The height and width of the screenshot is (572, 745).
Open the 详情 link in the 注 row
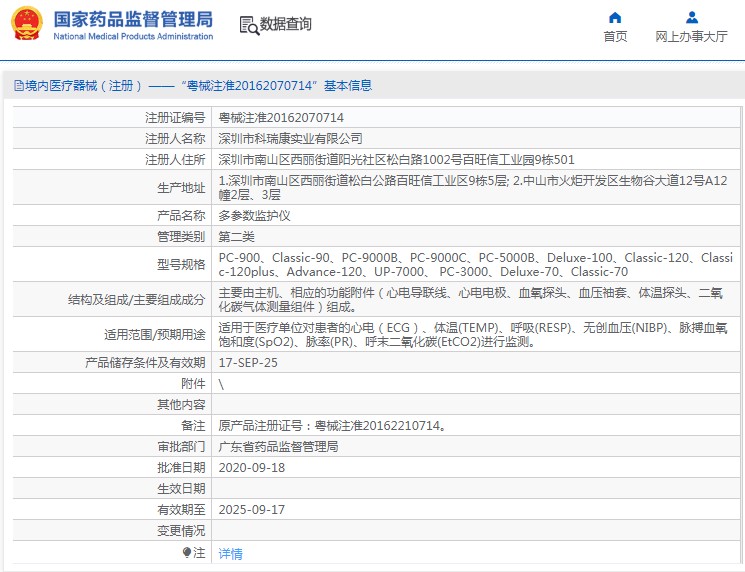click(230, 553)
